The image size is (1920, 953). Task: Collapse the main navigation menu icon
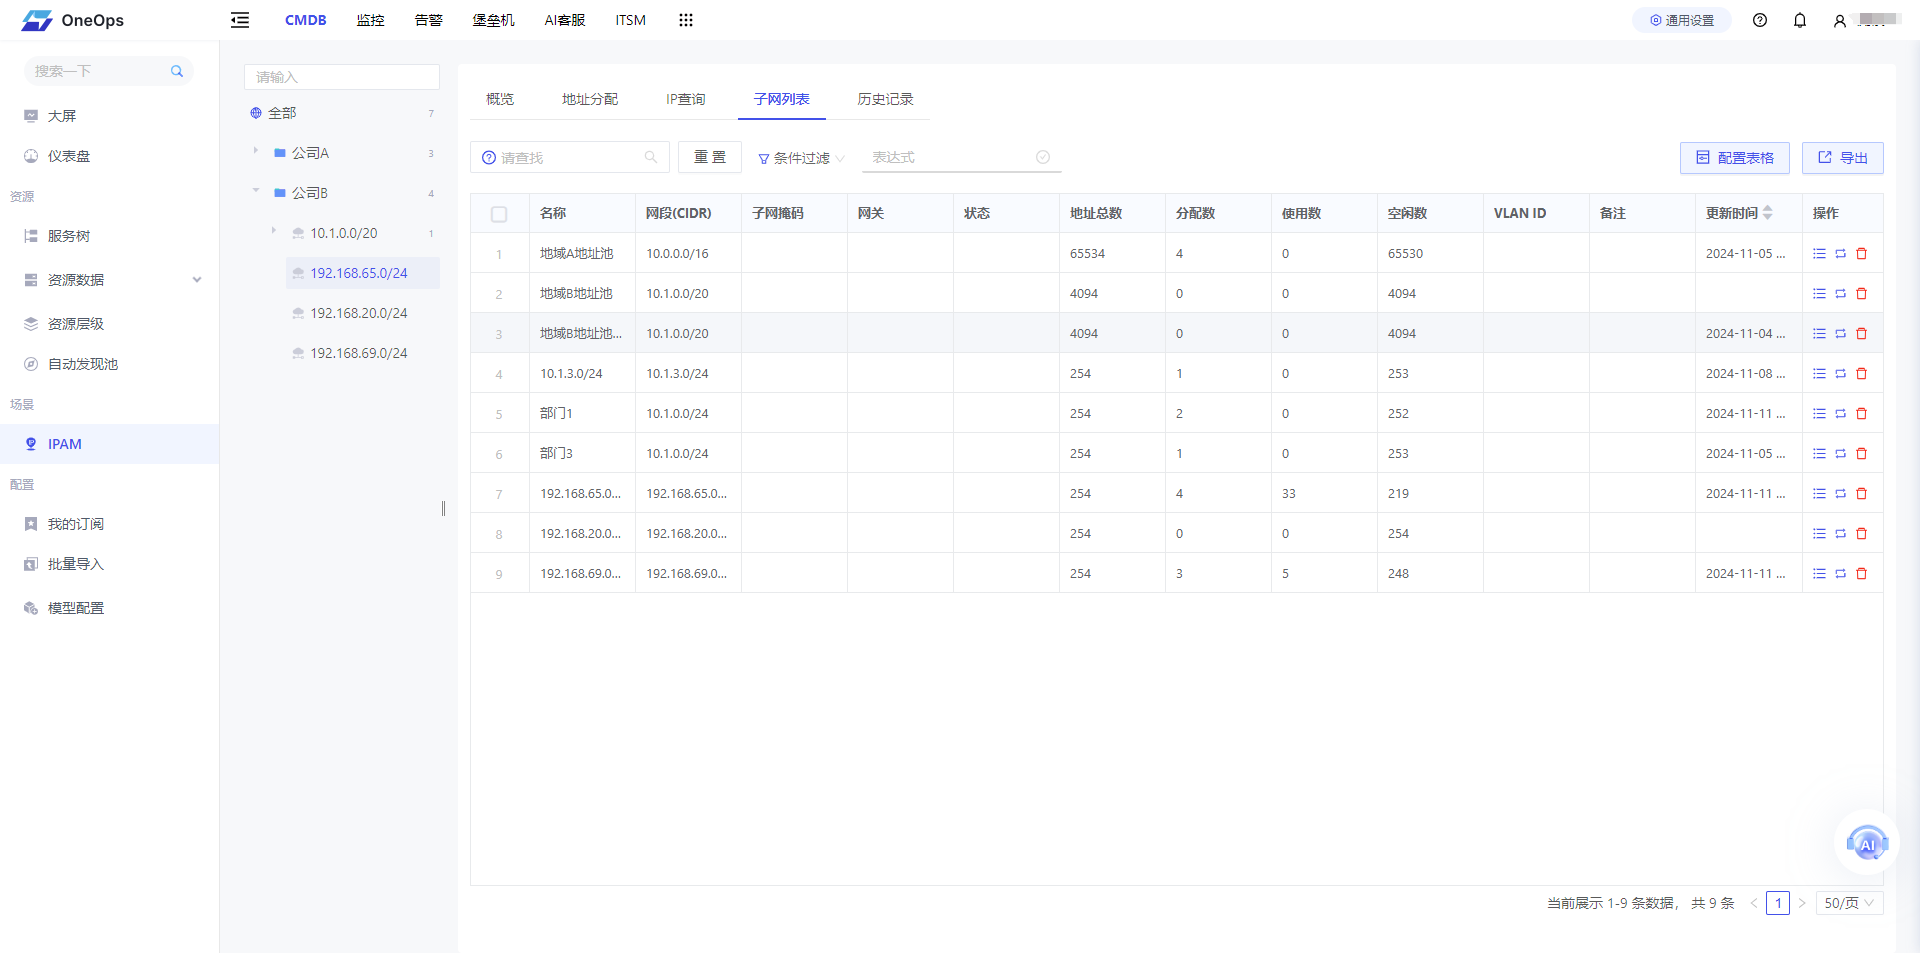[240, 20]
